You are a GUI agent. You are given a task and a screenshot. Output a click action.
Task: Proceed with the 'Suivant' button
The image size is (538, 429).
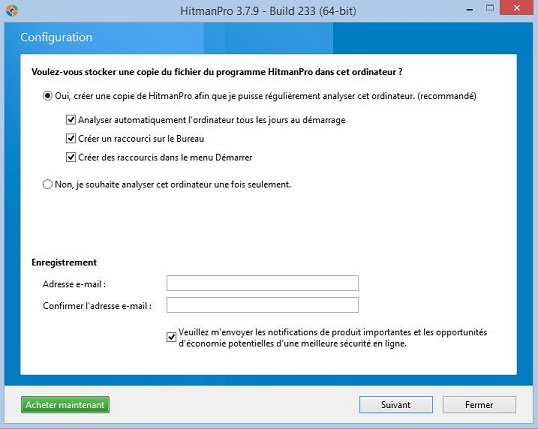click(x=396, y=405)
